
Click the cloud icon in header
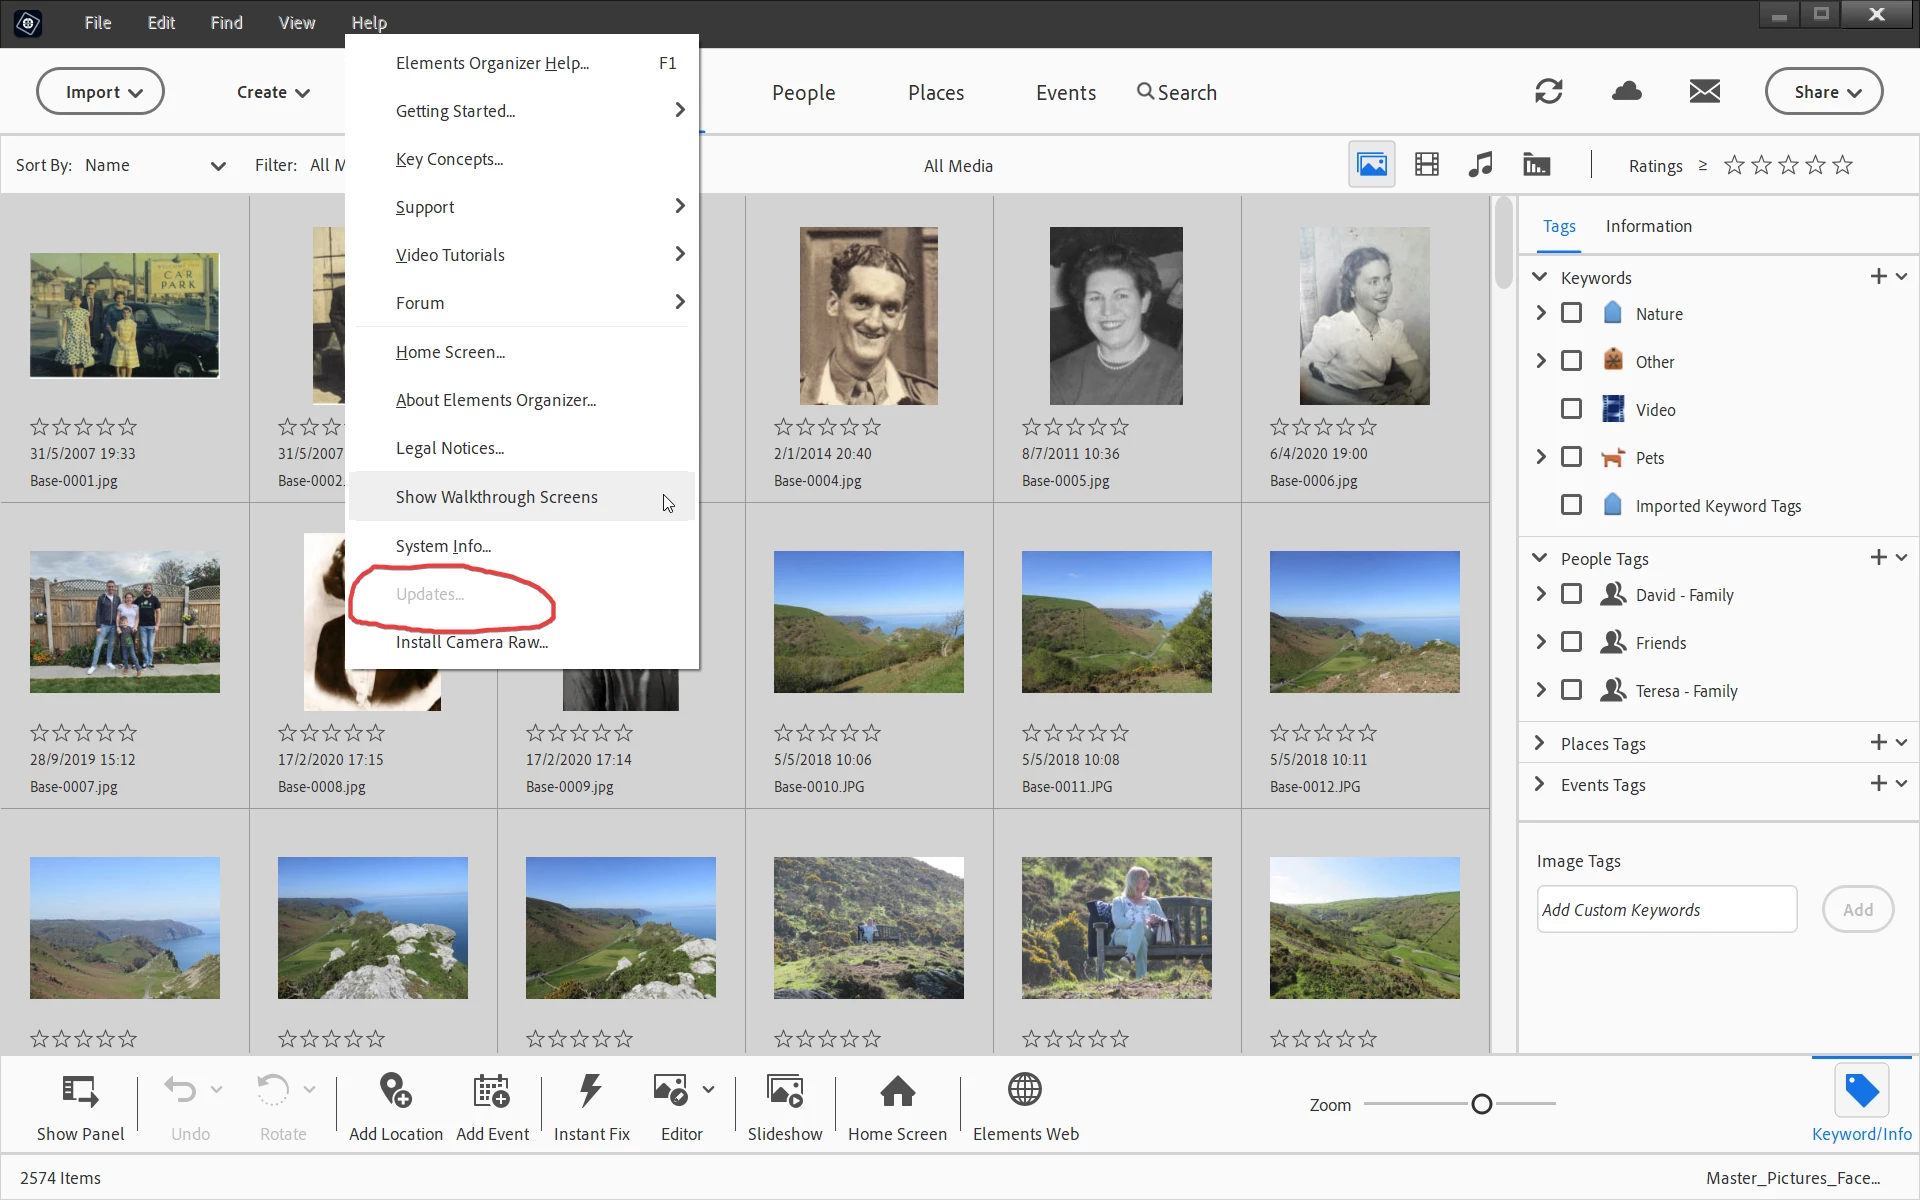1627,92
